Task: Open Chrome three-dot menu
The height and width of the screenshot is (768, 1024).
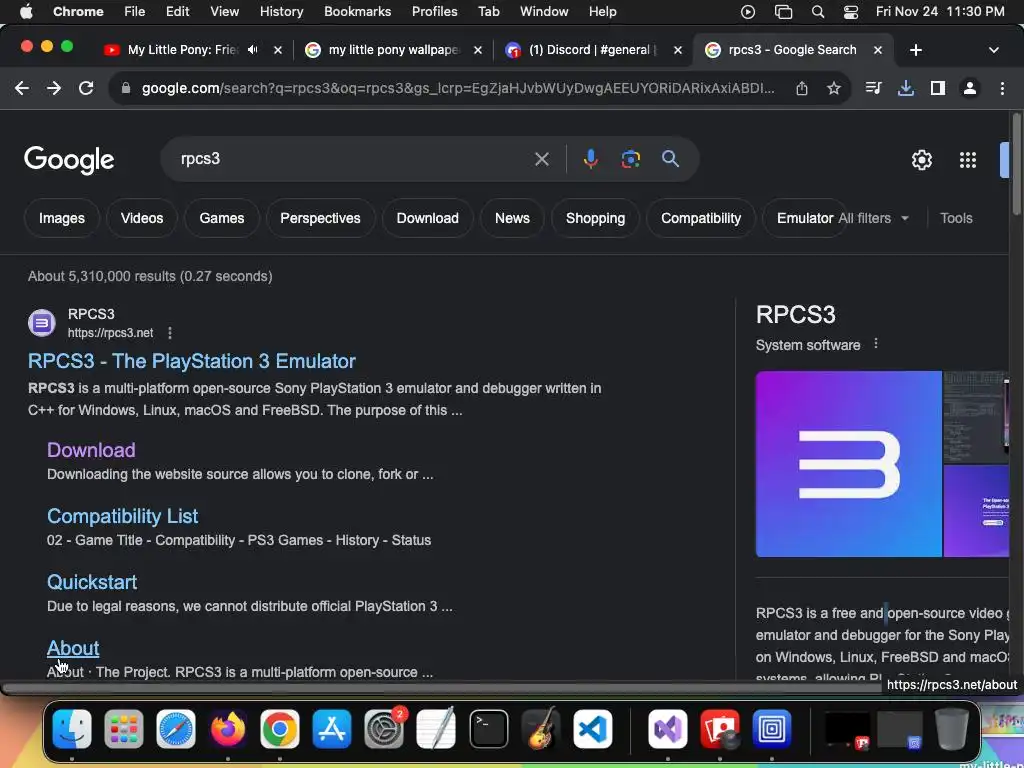Action: pyautogui.click(x=1002, y=88)
